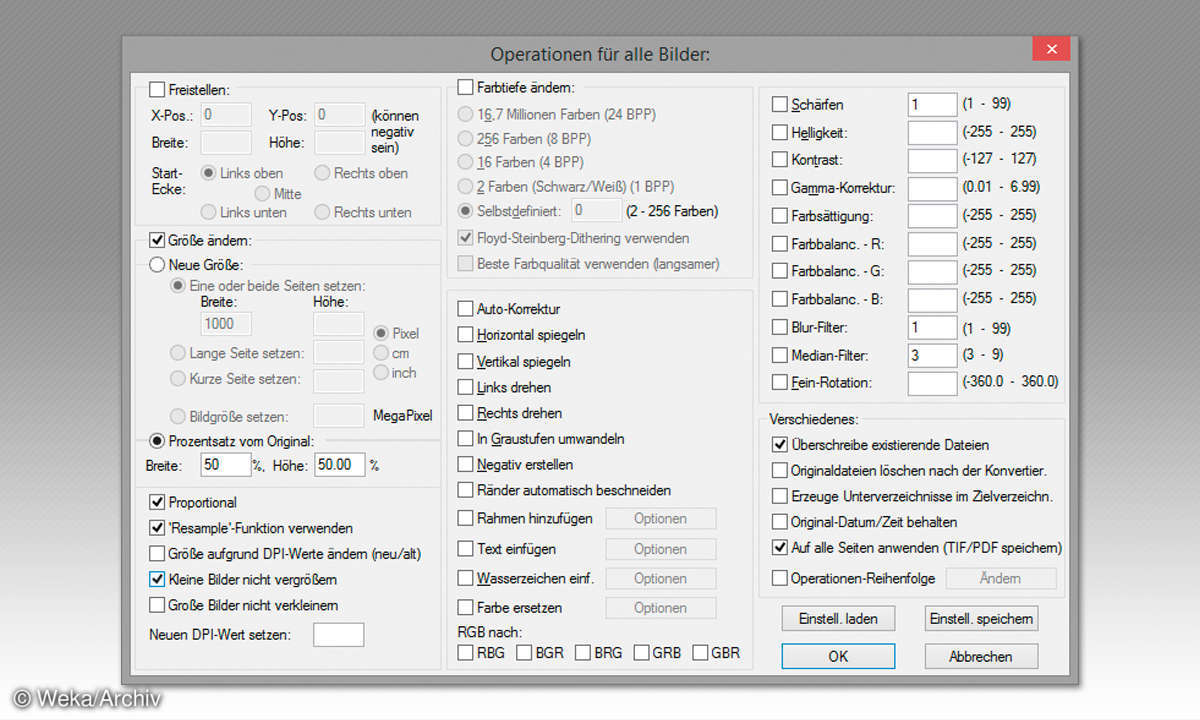1200x720 pixels.
Task: Enable Größe aufgrund DPI-Werte ändern
Action: coord(156,553)
